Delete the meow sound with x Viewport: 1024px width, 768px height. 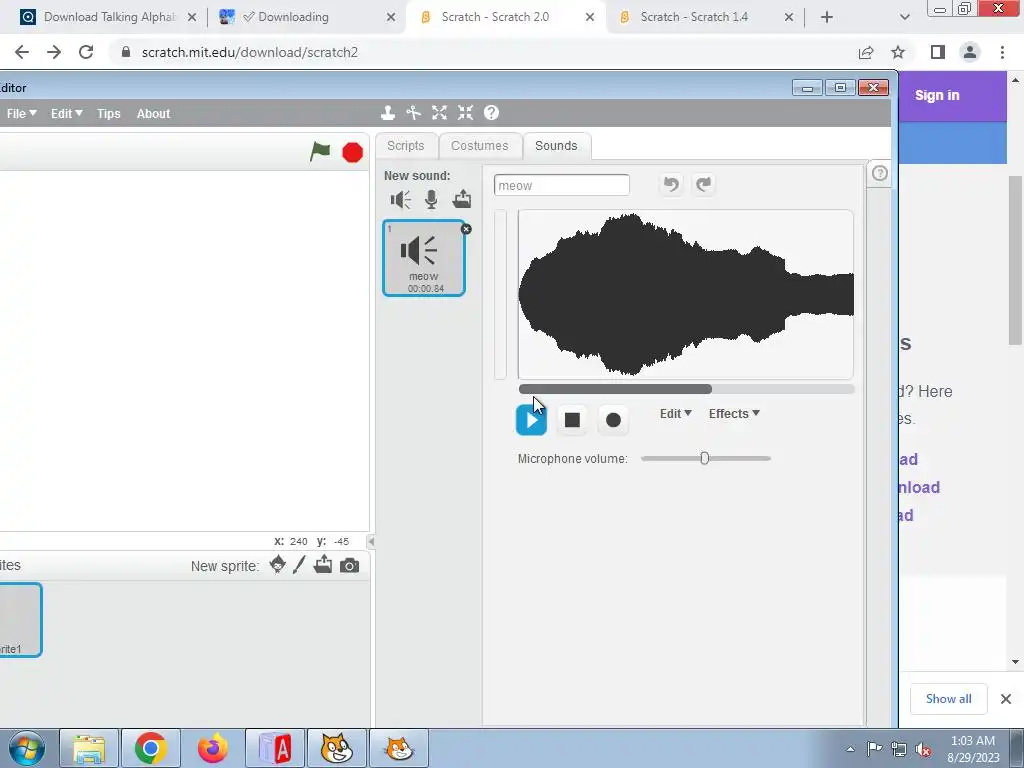[x=466, y=229]
